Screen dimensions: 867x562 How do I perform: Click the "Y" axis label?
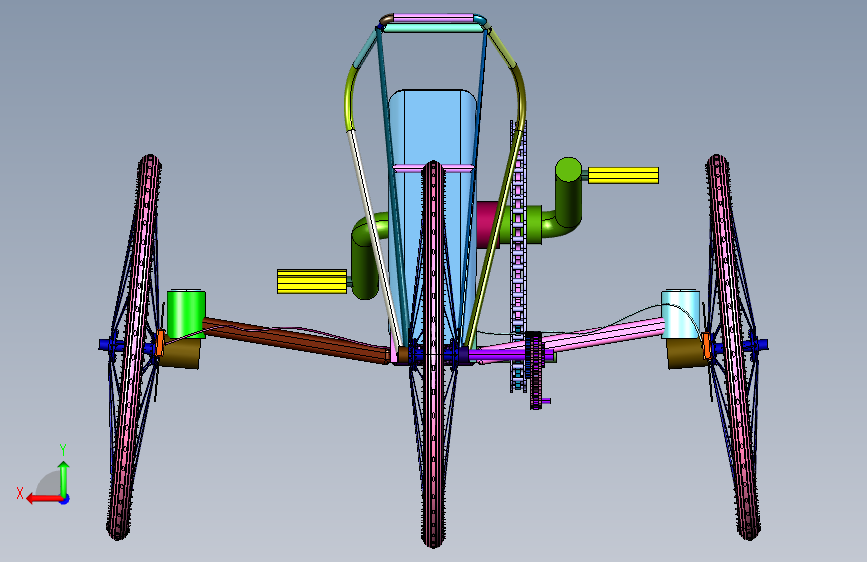pos(63,449)
